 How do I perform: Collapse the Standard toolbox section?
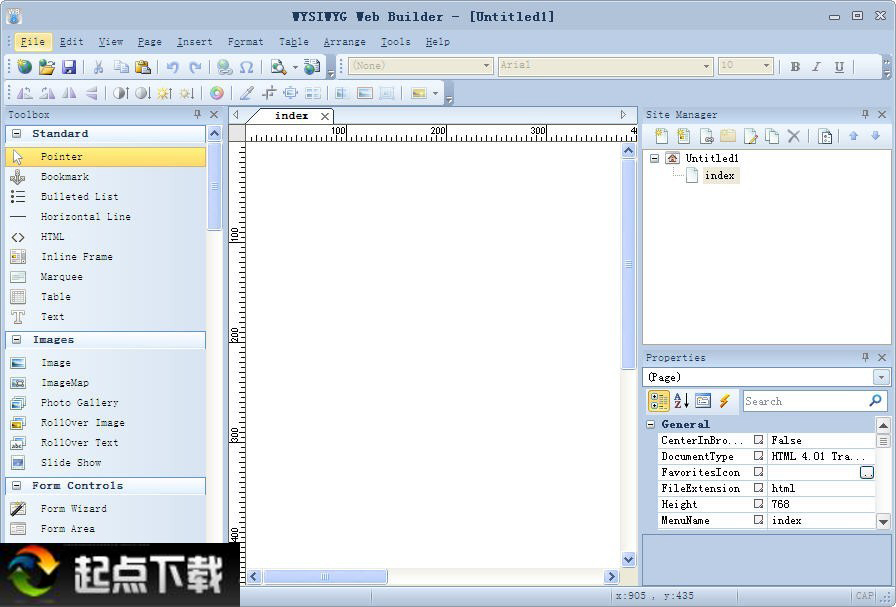click(x=17, y=133)
